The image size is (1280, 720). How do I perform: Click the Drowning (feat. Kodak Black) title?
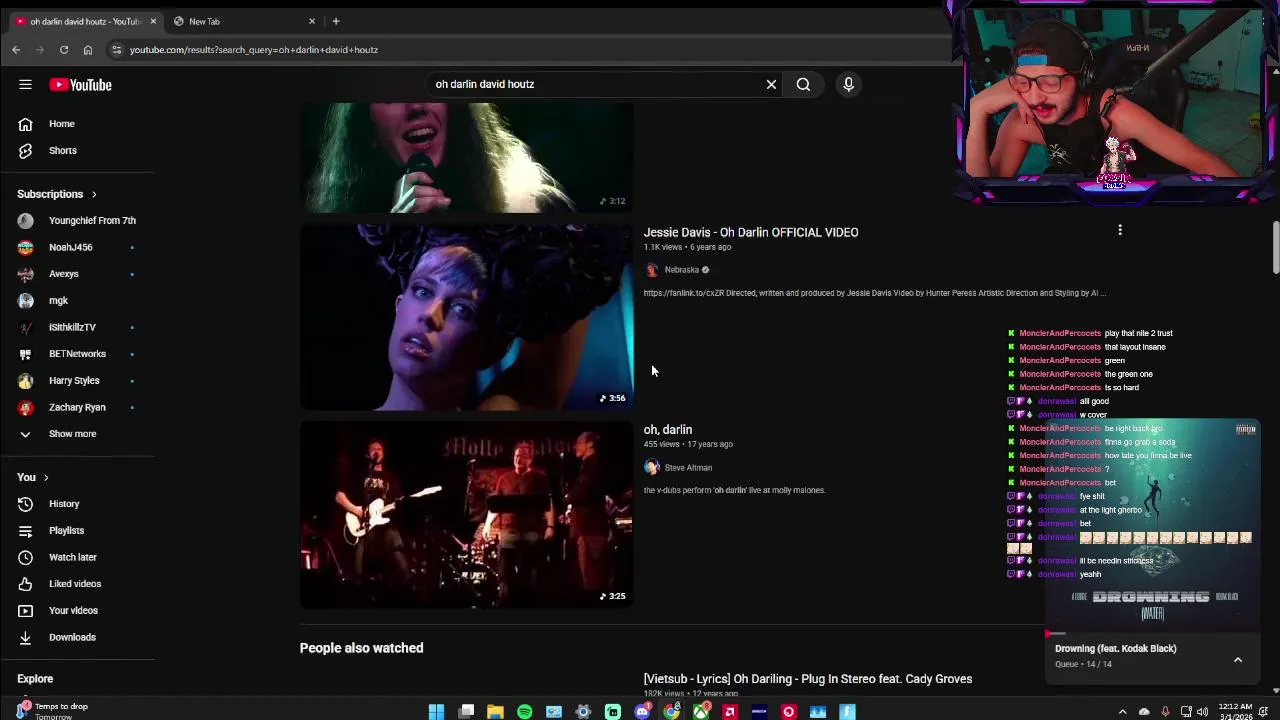[1115, 649]
